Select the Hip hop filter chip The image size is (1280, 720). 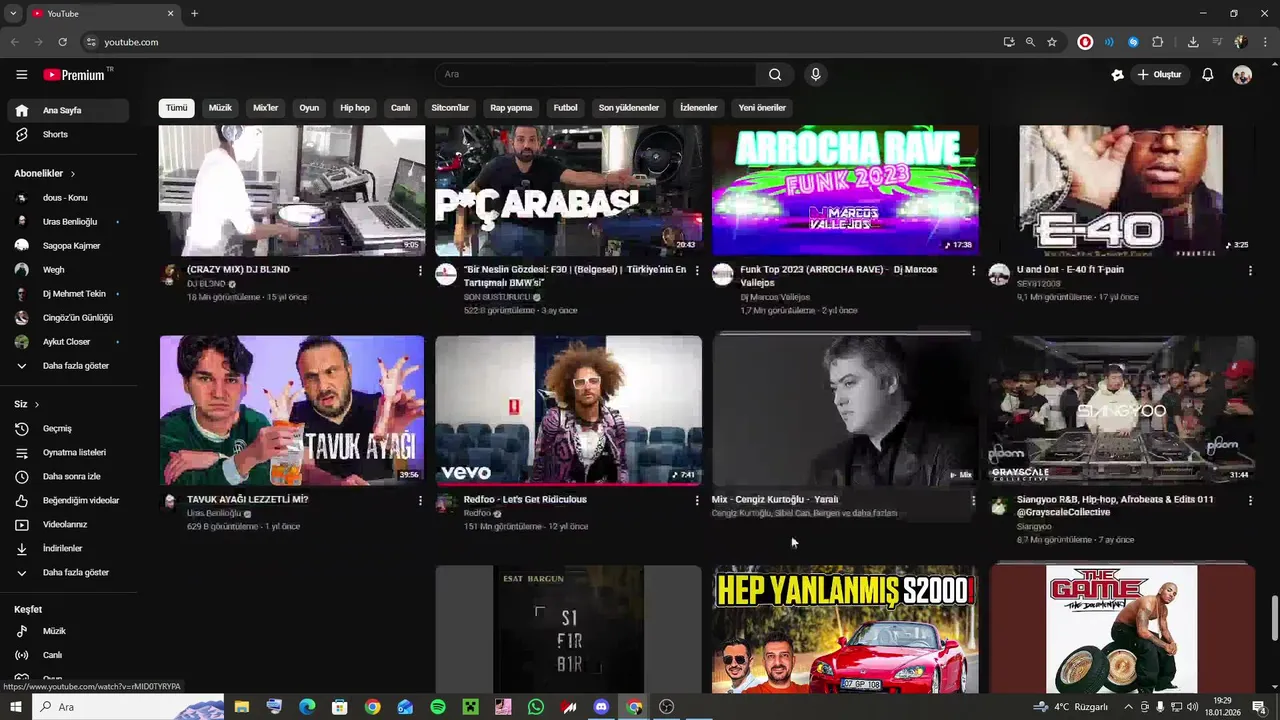[355, 108]
